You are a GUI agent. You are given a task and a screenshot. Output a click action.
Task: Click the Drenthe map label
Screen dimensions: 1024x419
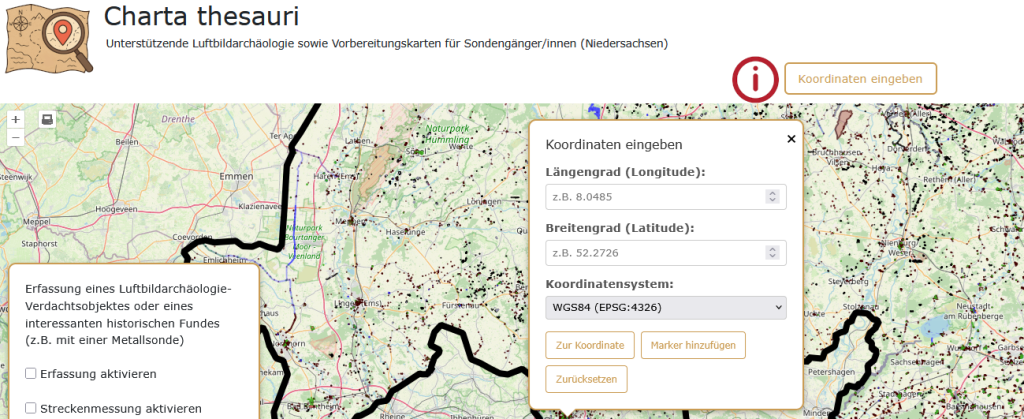tap(180, 119)
